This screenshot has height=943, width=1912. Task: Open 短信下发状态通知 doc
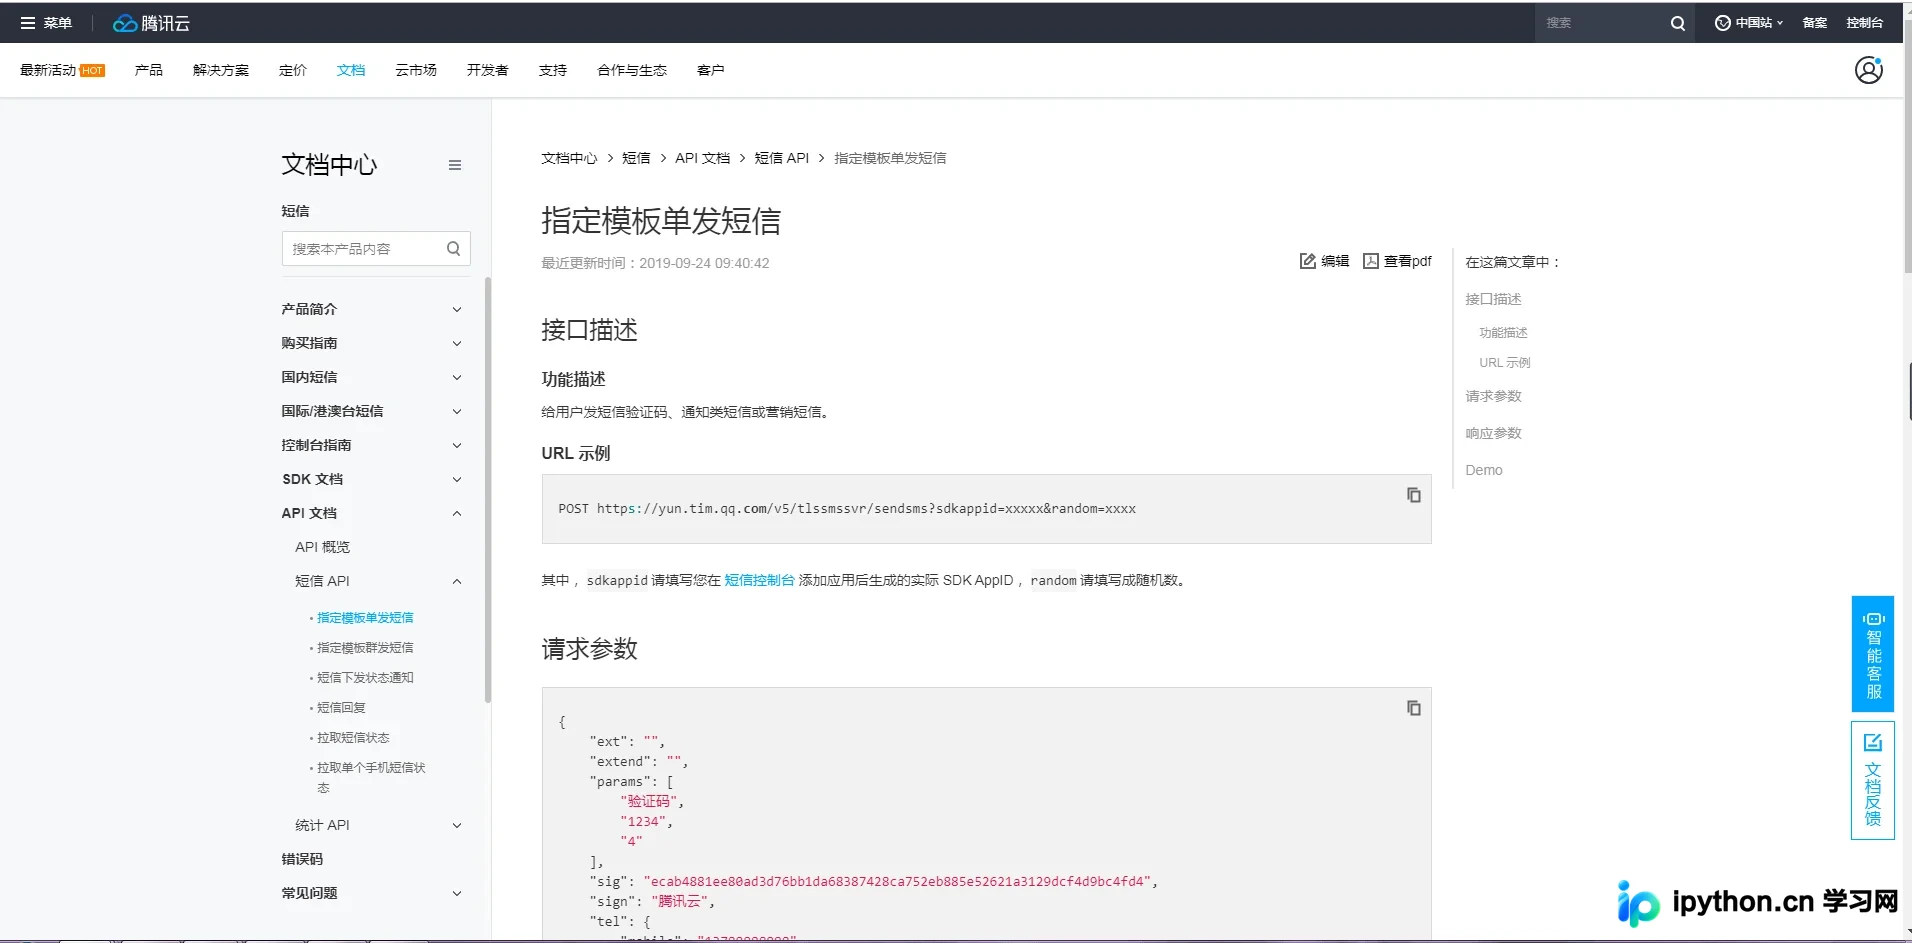click(365, 678)
